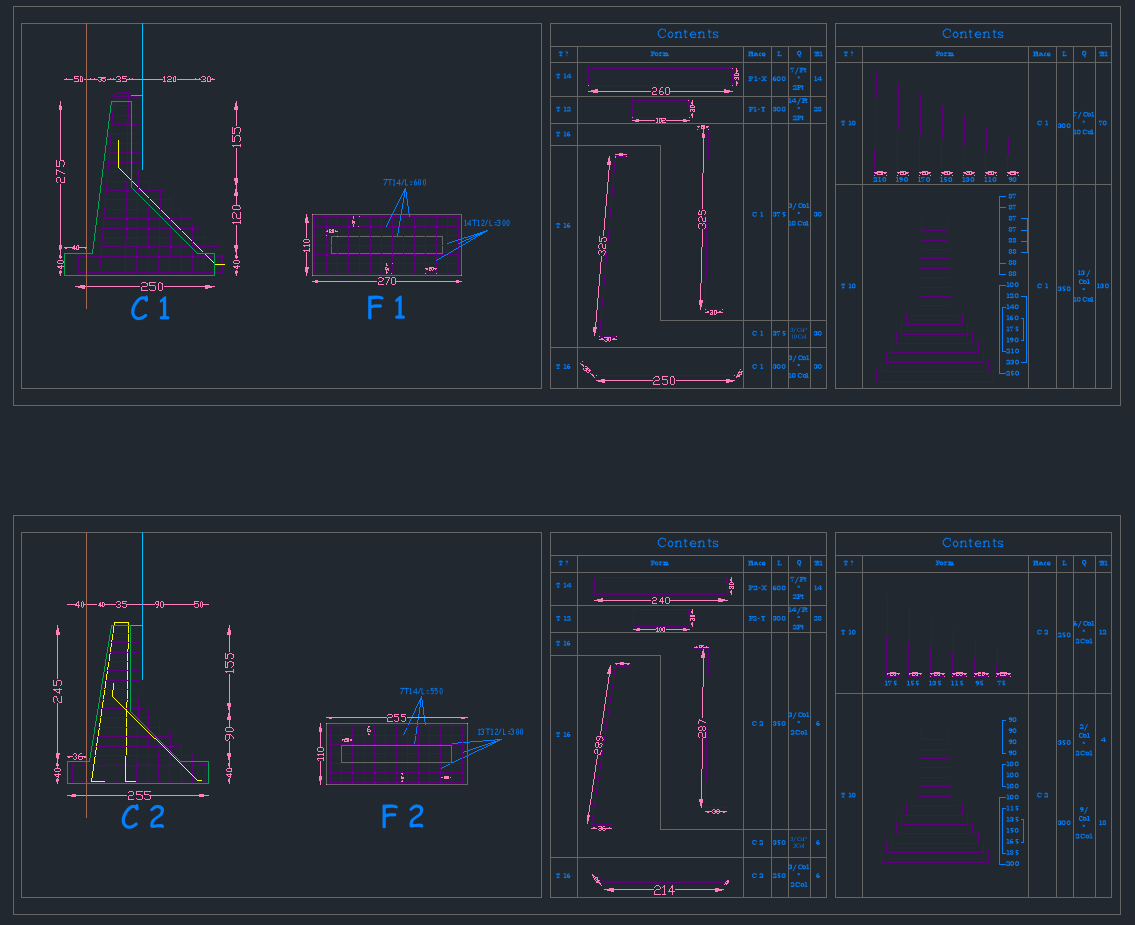Screen dimensions: 1135x925
Task: Click the T 14 cell in the P2-X row
Action: click(563, 585)
